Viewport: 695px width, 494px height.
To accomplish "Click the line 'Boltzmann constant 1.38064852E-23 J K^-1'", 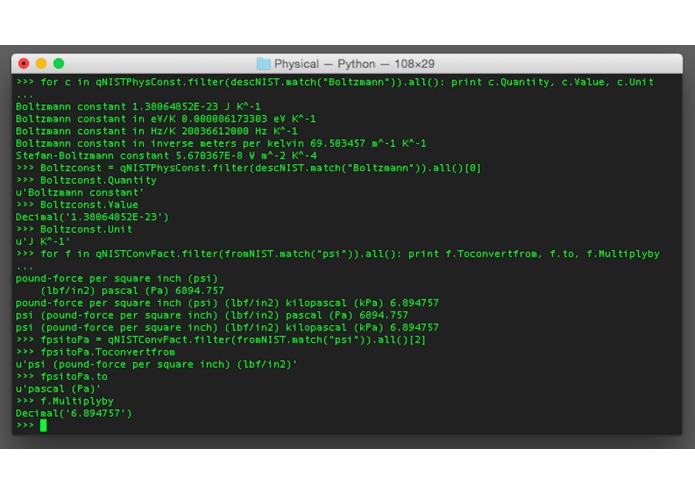I will click(x=138, y=107).
